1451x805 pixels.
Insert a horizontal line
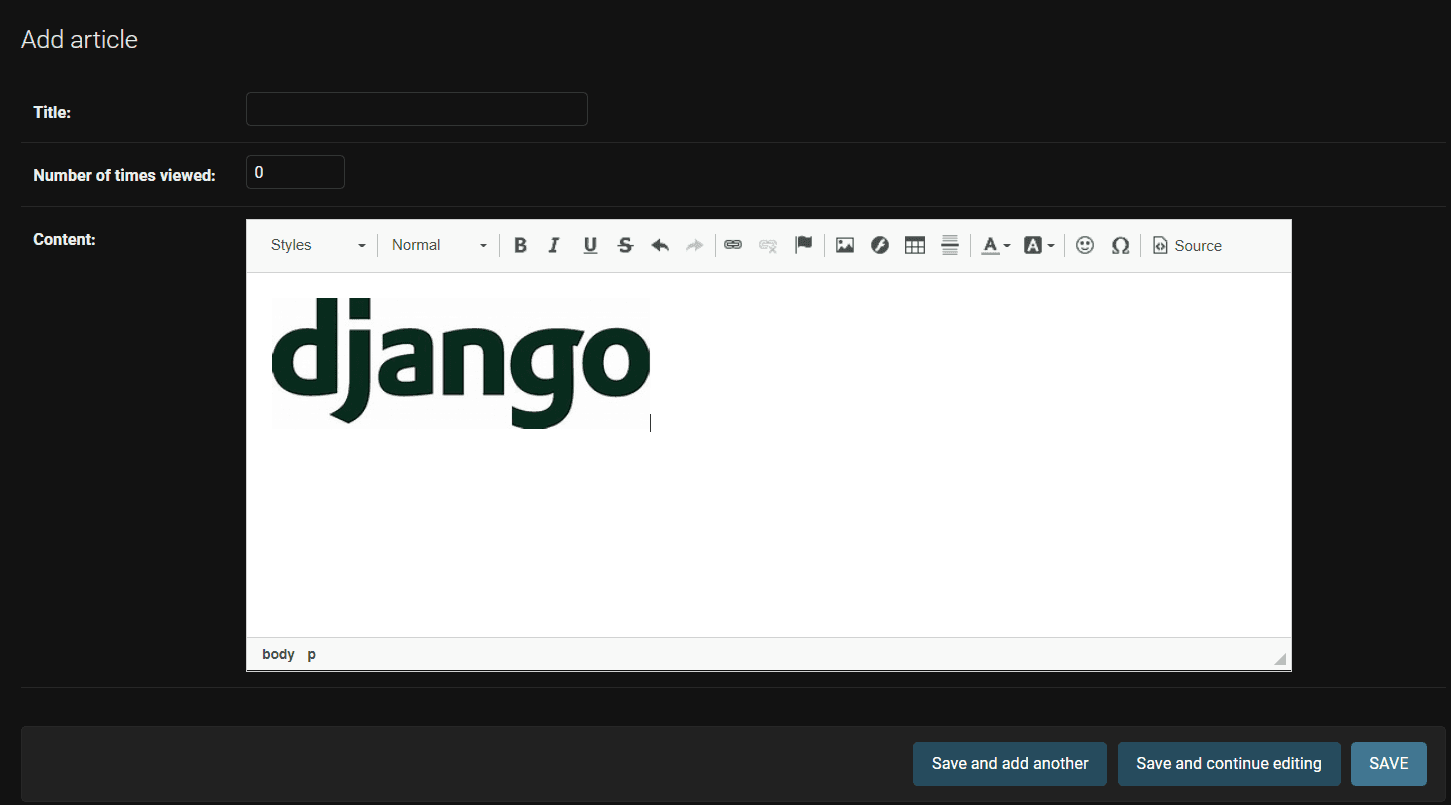[x=950, y=246]
